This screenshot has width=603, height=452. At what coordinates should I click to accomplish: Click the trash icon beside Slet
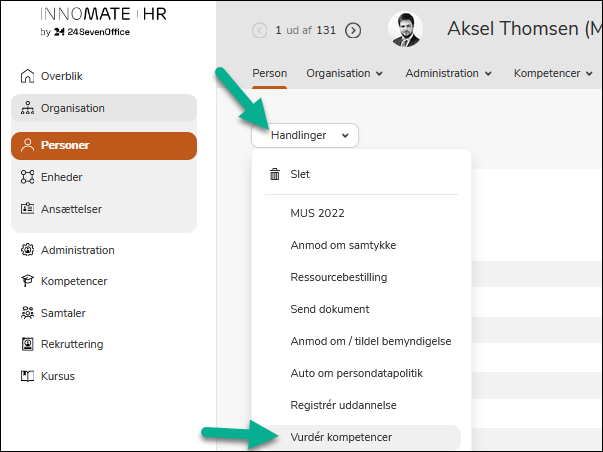click(275, 174)
